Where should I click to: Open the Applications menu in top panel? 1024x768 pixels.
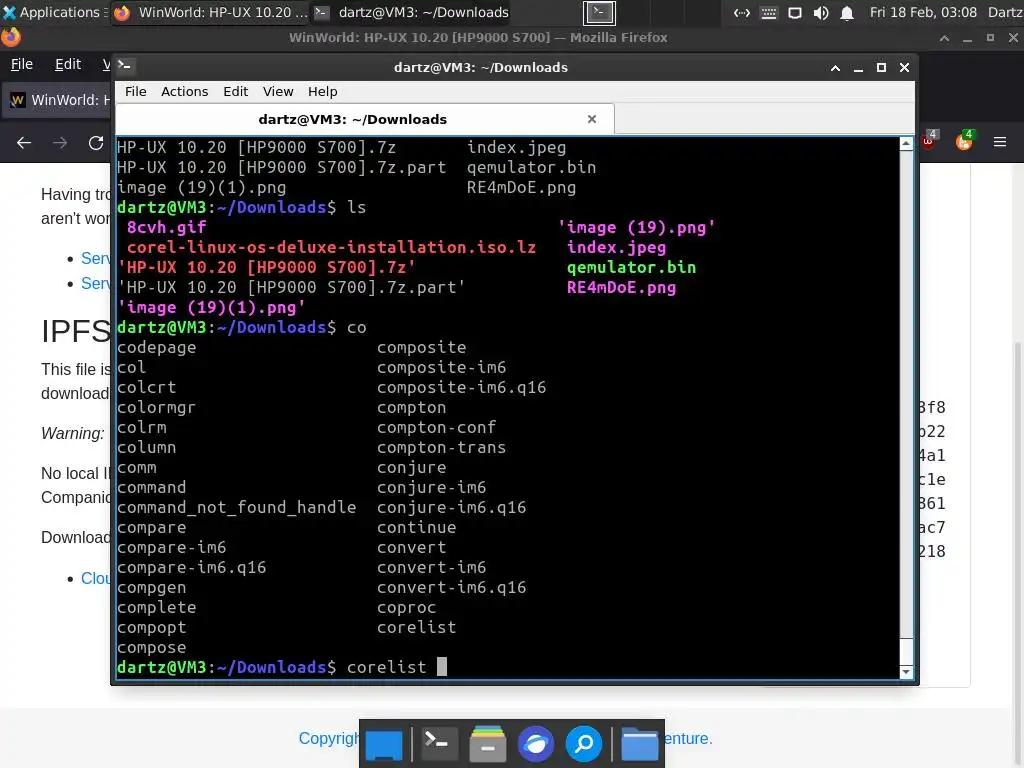tap(52, 12)
